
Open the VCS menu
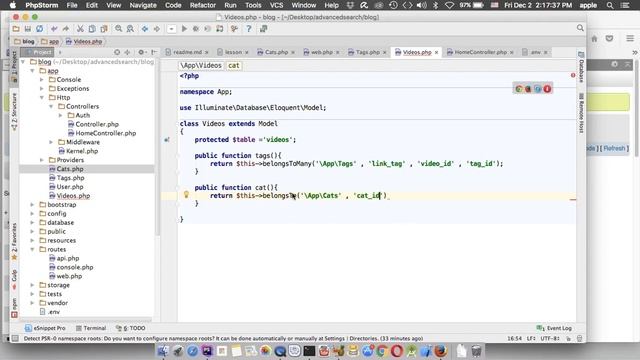tap(276, 5)
